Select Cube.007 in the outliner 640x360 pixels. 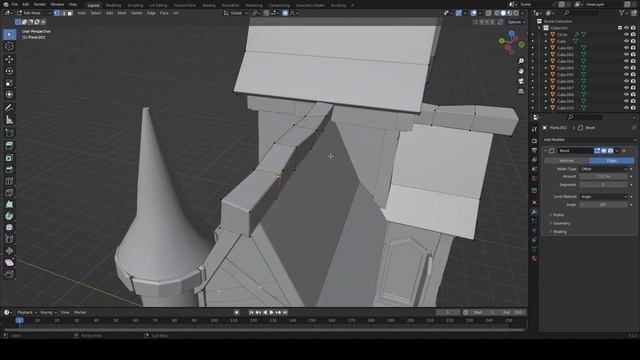(565, 88)
